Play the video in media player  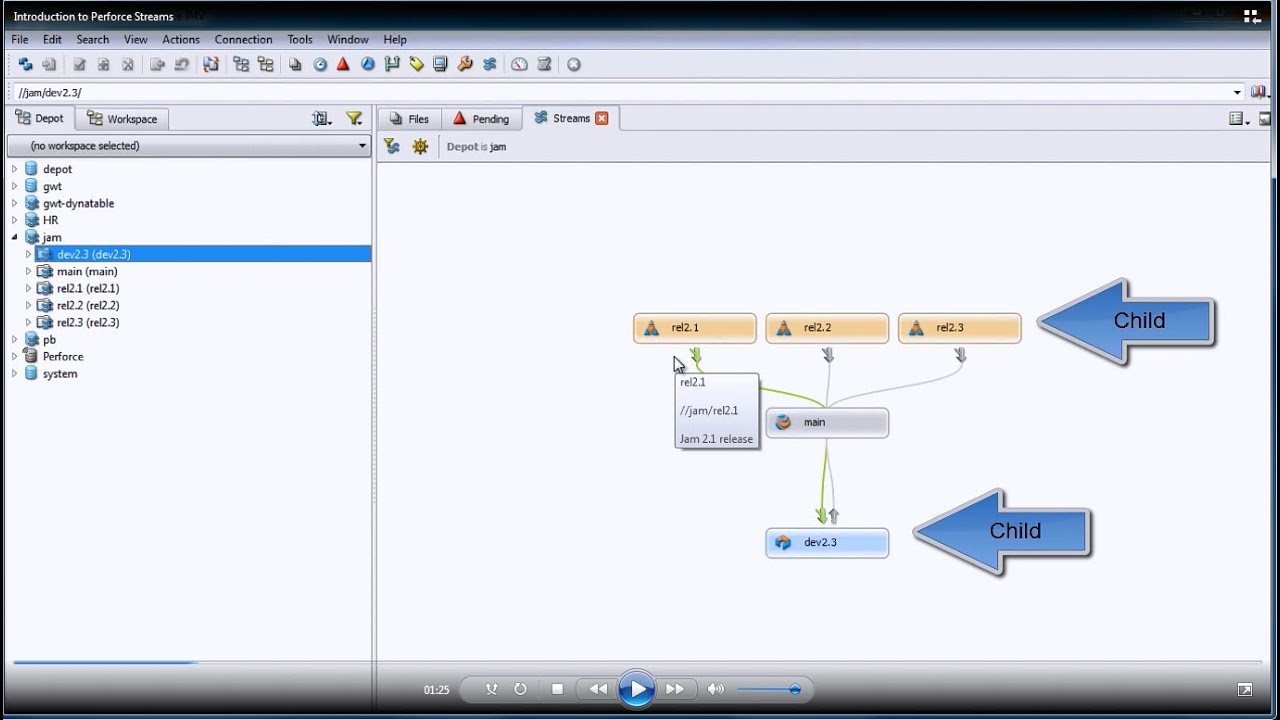coord(637,689)
